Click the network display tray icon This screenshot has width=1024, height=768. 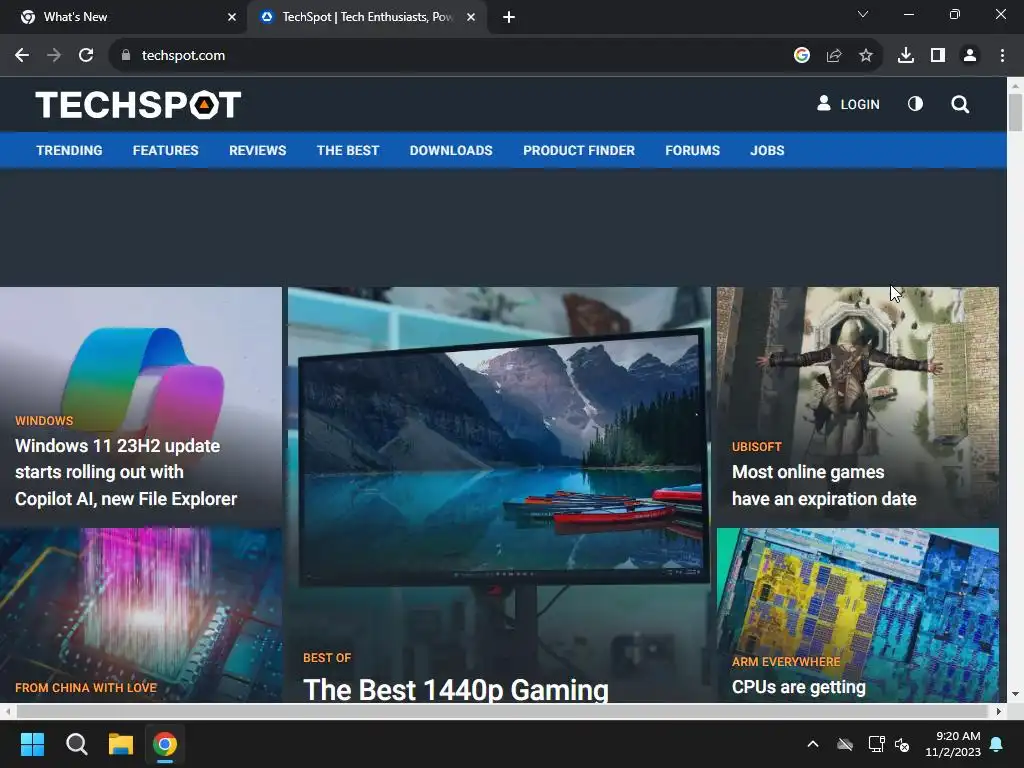876,744
